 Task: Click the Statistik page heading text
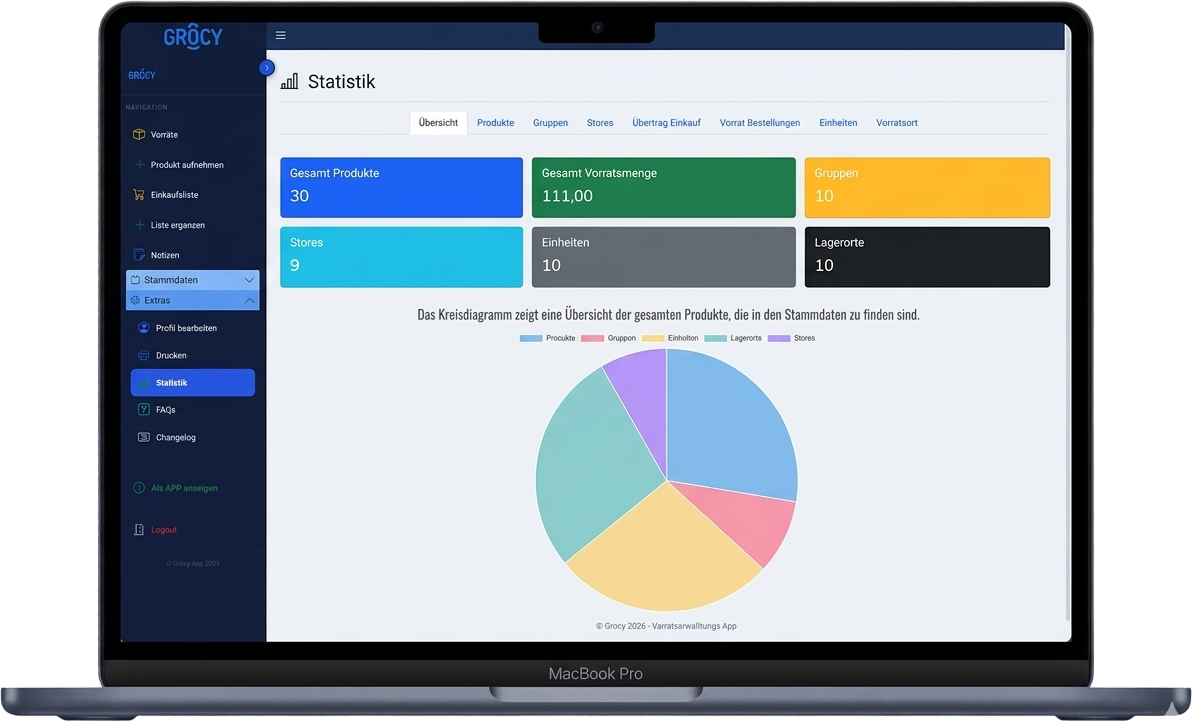pyautogui.click(x=341, y=81)
